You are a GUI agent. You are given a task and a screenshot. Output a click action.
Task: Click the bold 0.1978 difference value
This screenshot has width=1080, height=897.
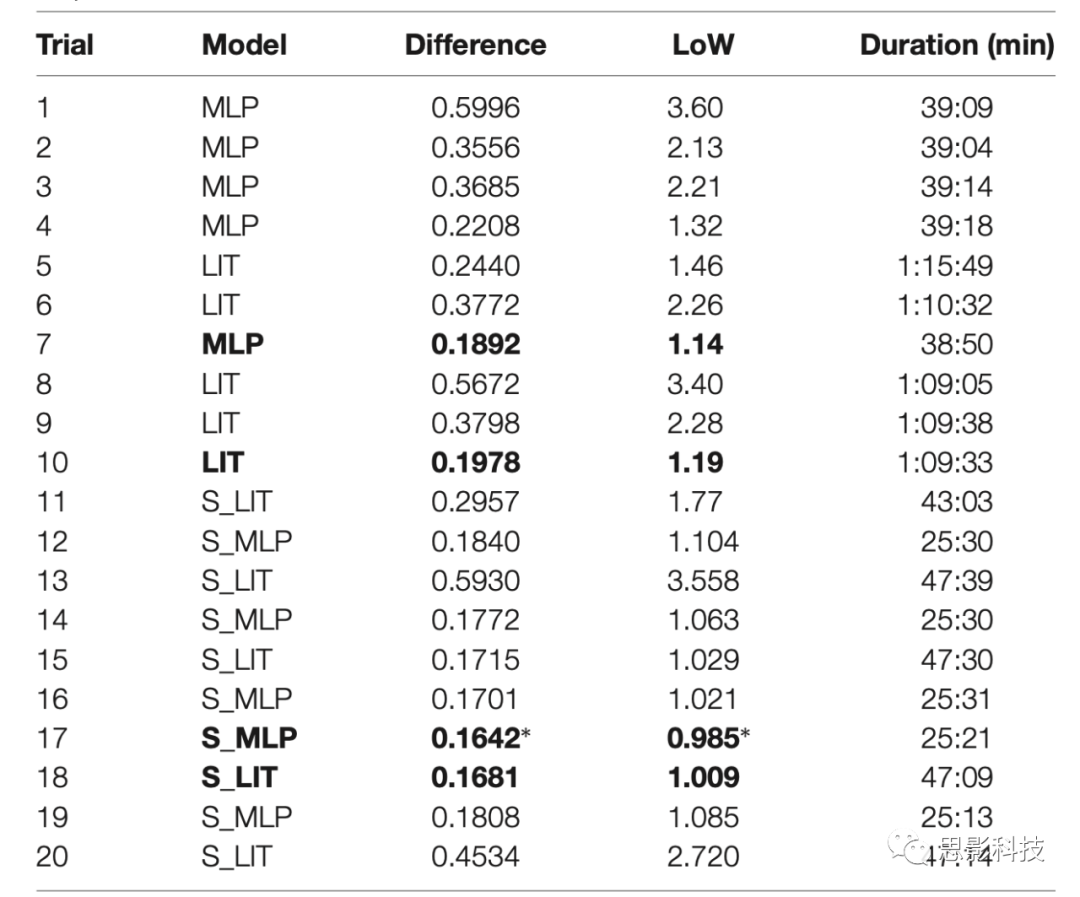tap(475, 462)
